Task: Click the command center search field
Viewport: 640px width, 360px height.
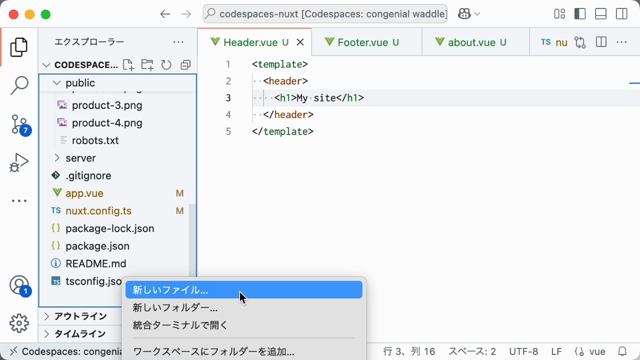Action: coord(325,14)
